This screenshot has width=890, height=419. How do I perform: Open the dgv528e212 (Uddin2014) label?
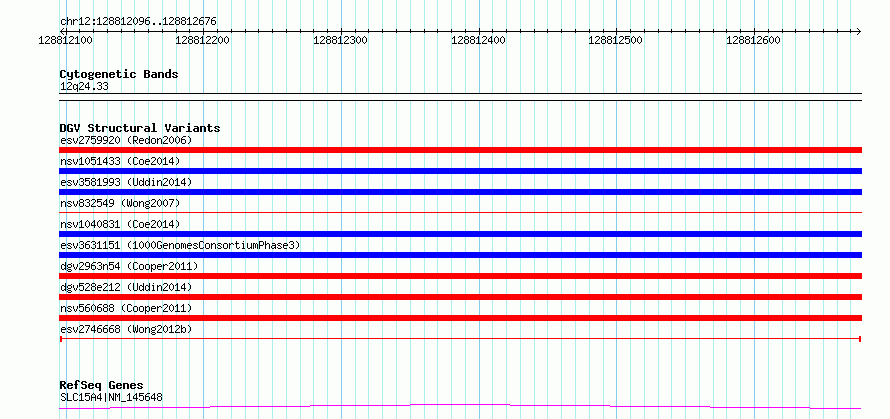pos(126,287)
